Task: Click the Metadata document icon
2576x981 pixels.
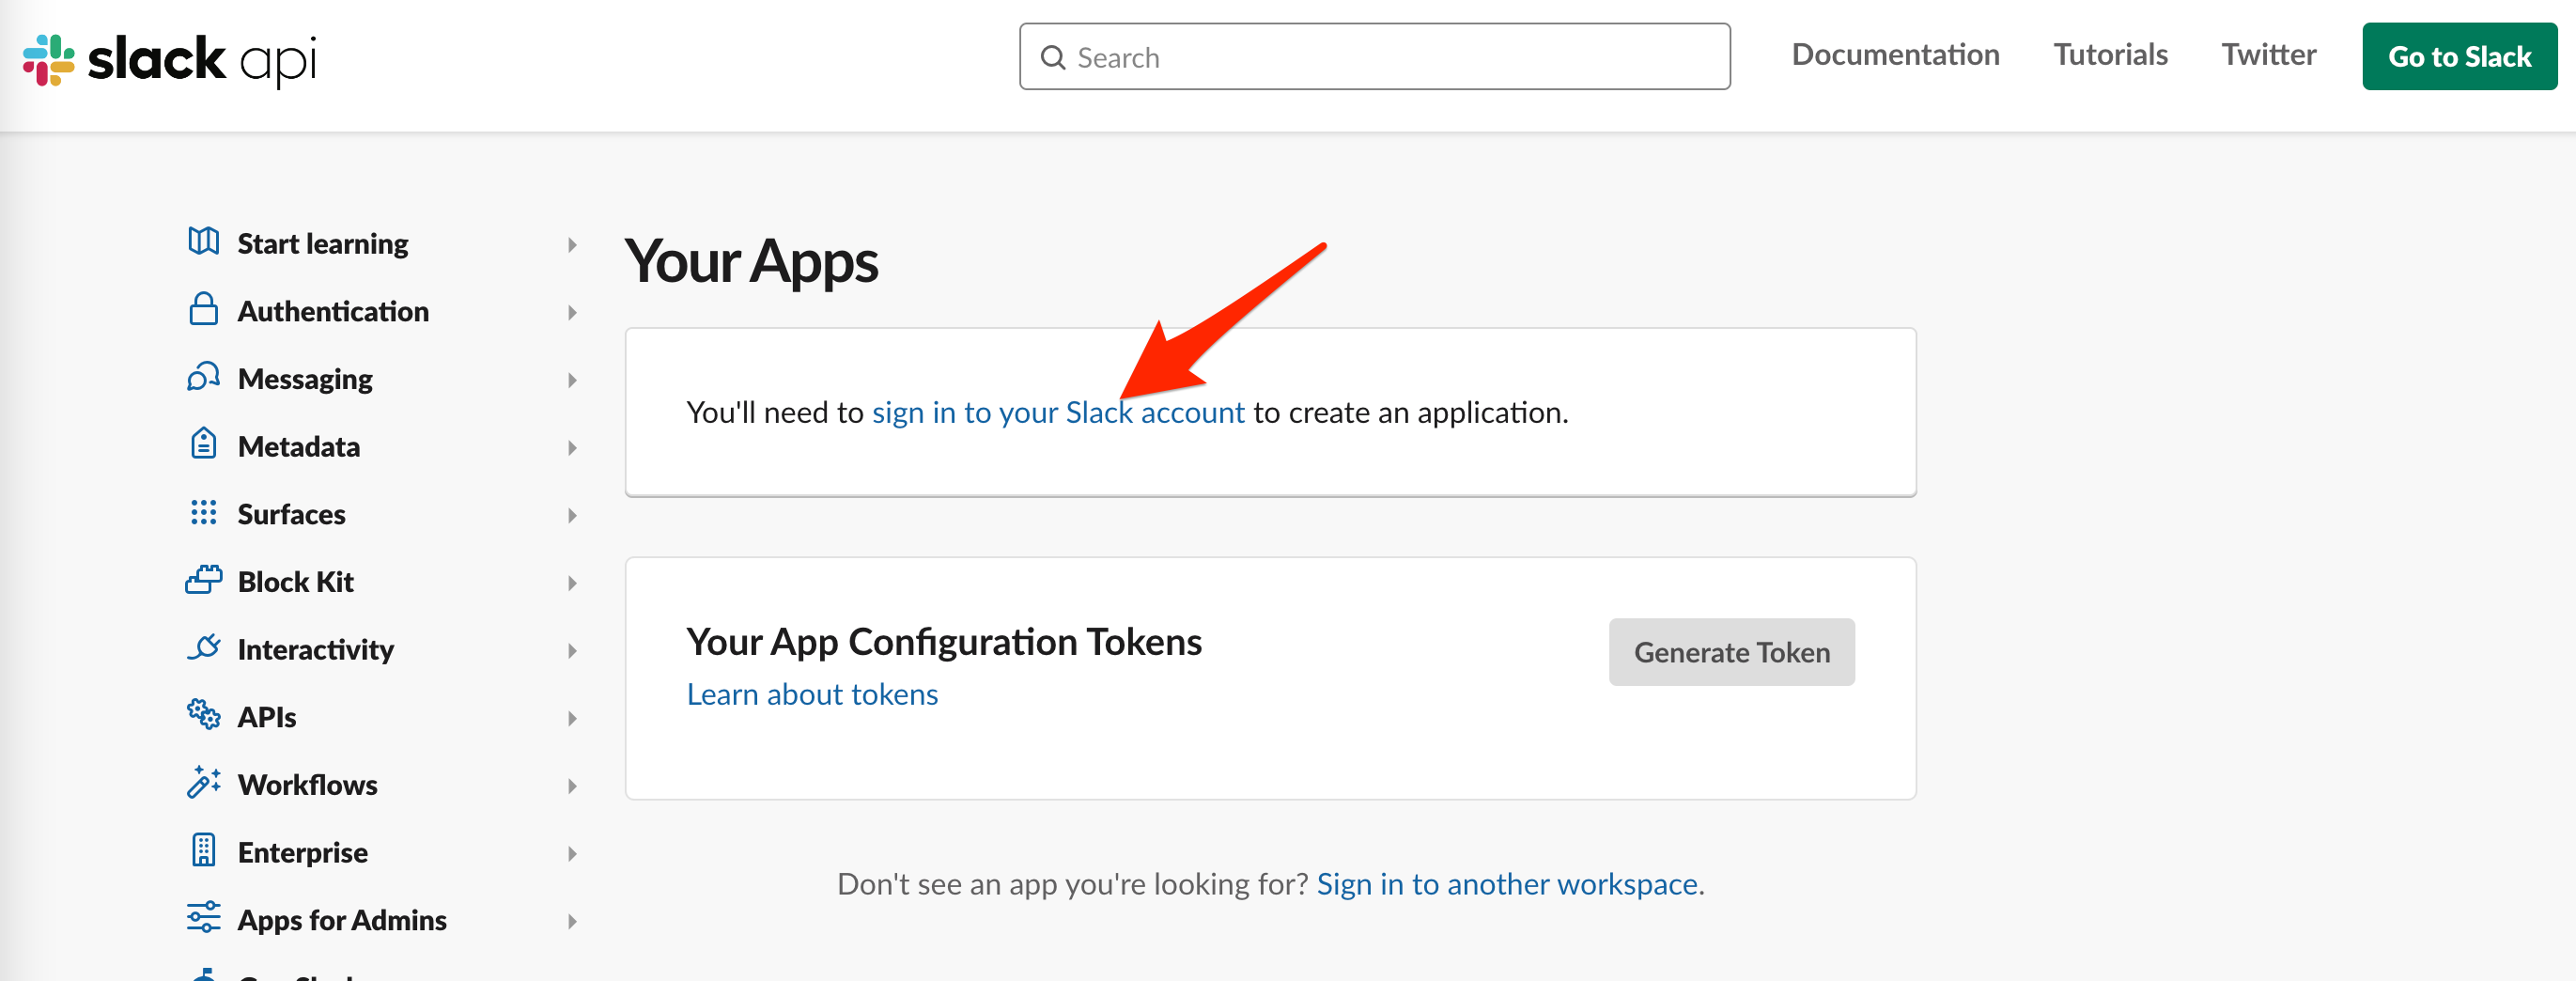Action: coord(203,445)
